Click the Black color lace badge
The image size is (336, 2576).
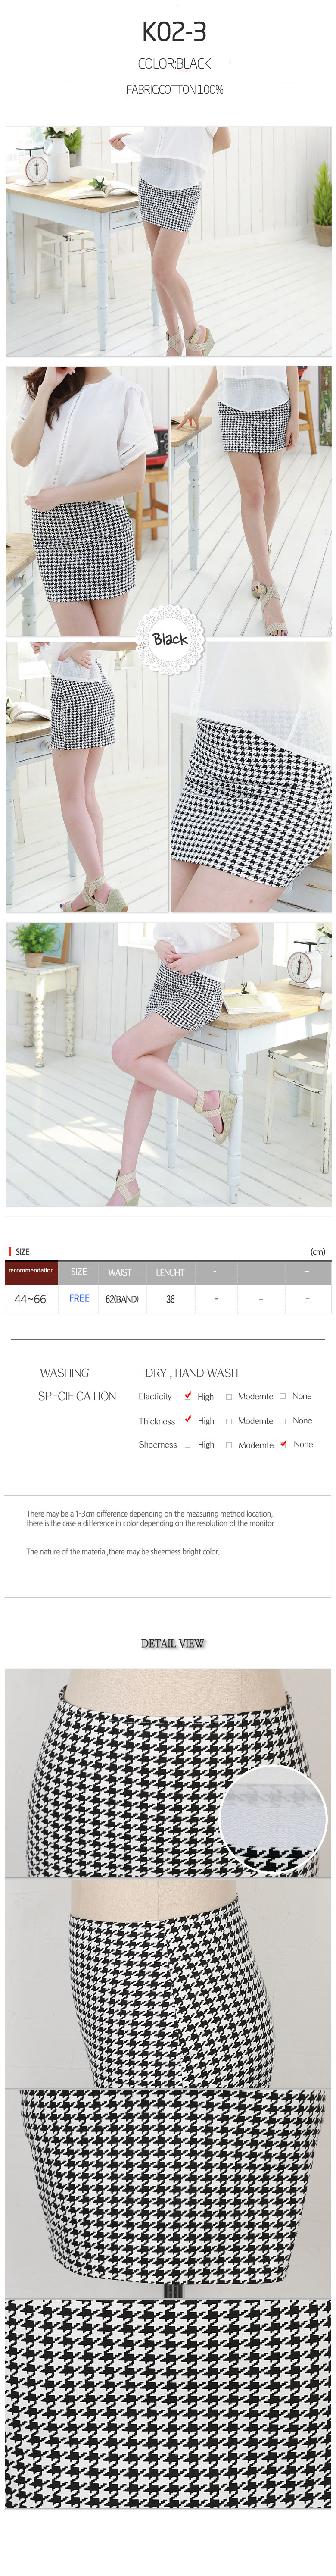point(169,638)
